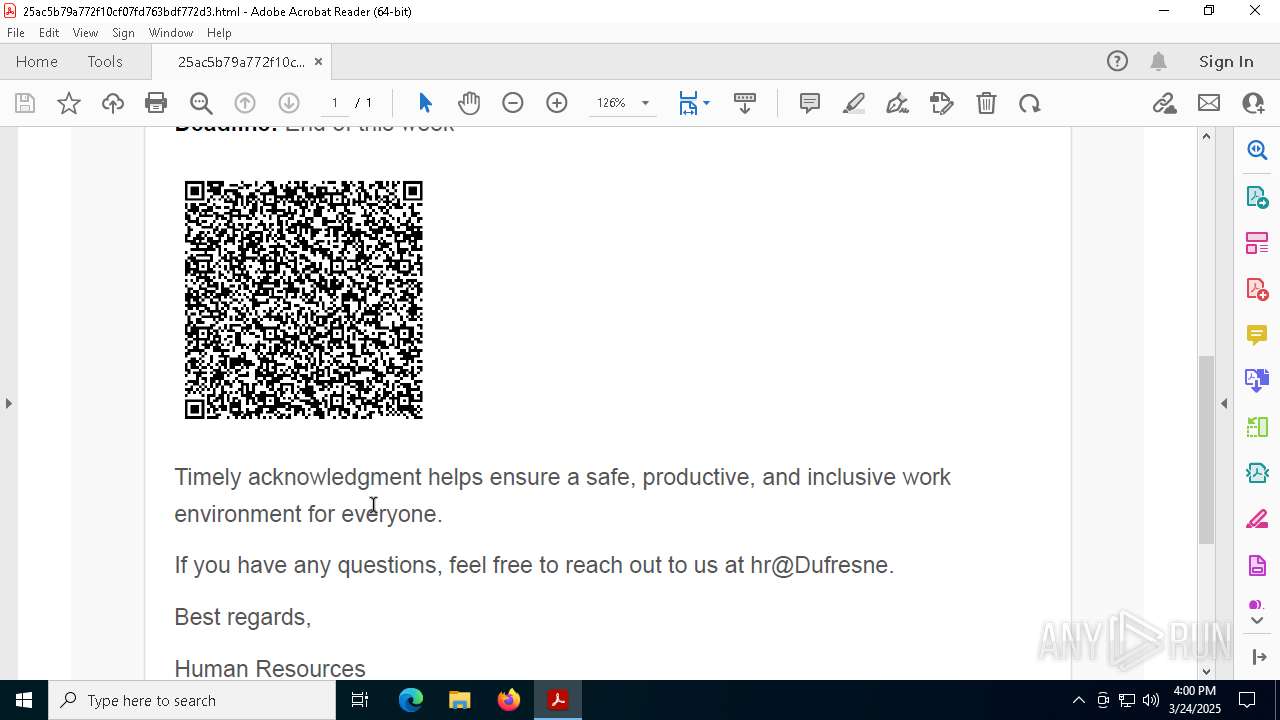Open the Windows Start menu
This screenshot has height=720, width=1280.
[x=24, y=700]
